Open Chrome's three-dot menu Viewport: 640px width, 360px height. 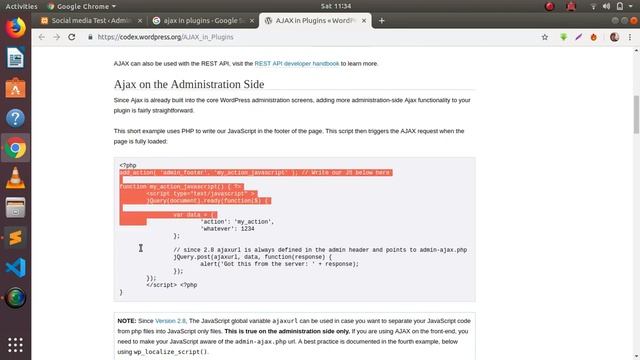point(630,37)
